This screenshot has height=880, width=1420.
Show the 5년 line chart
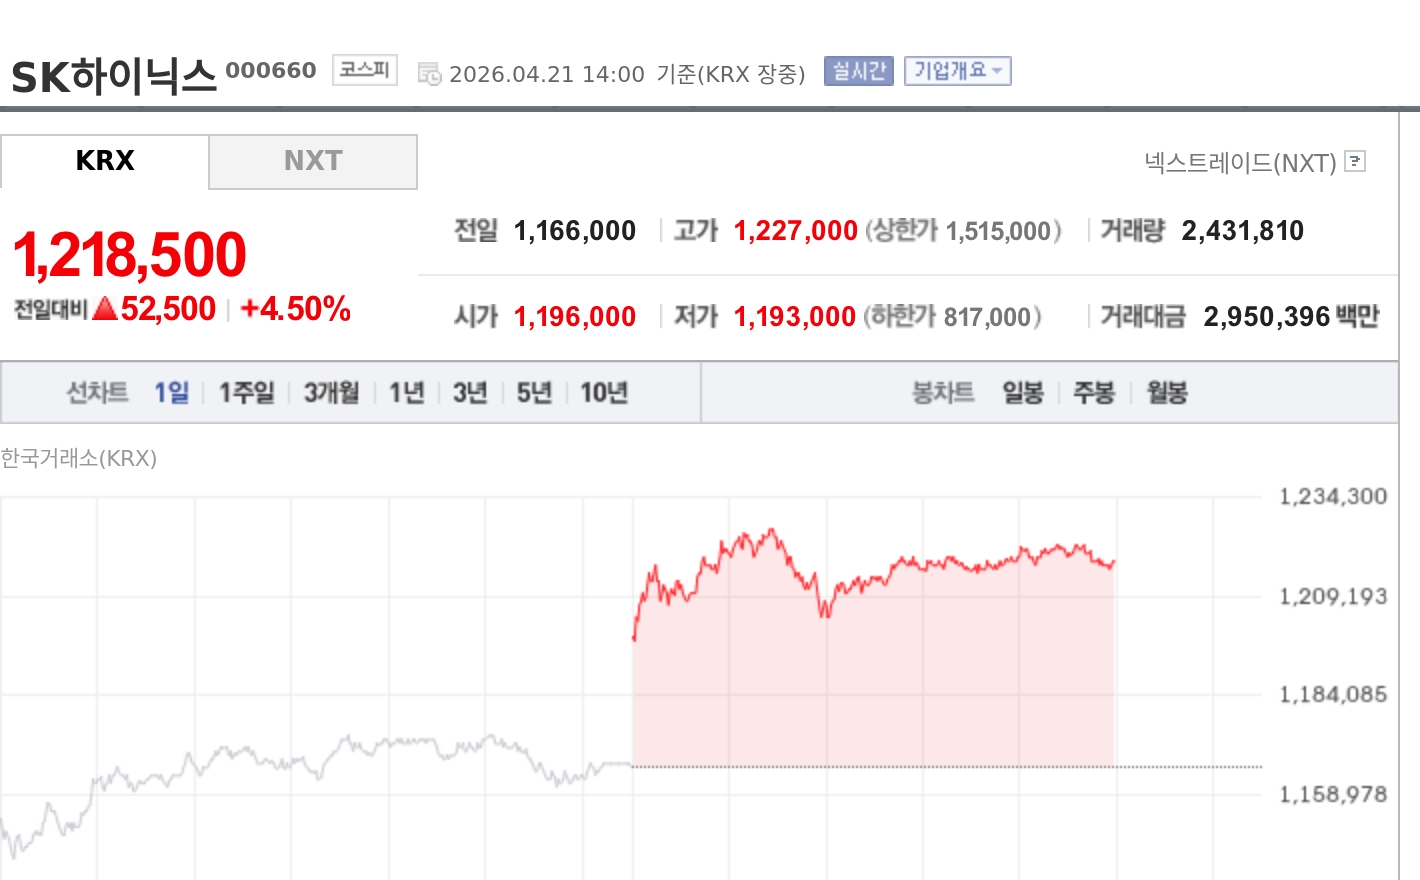(x=534, y=393)
